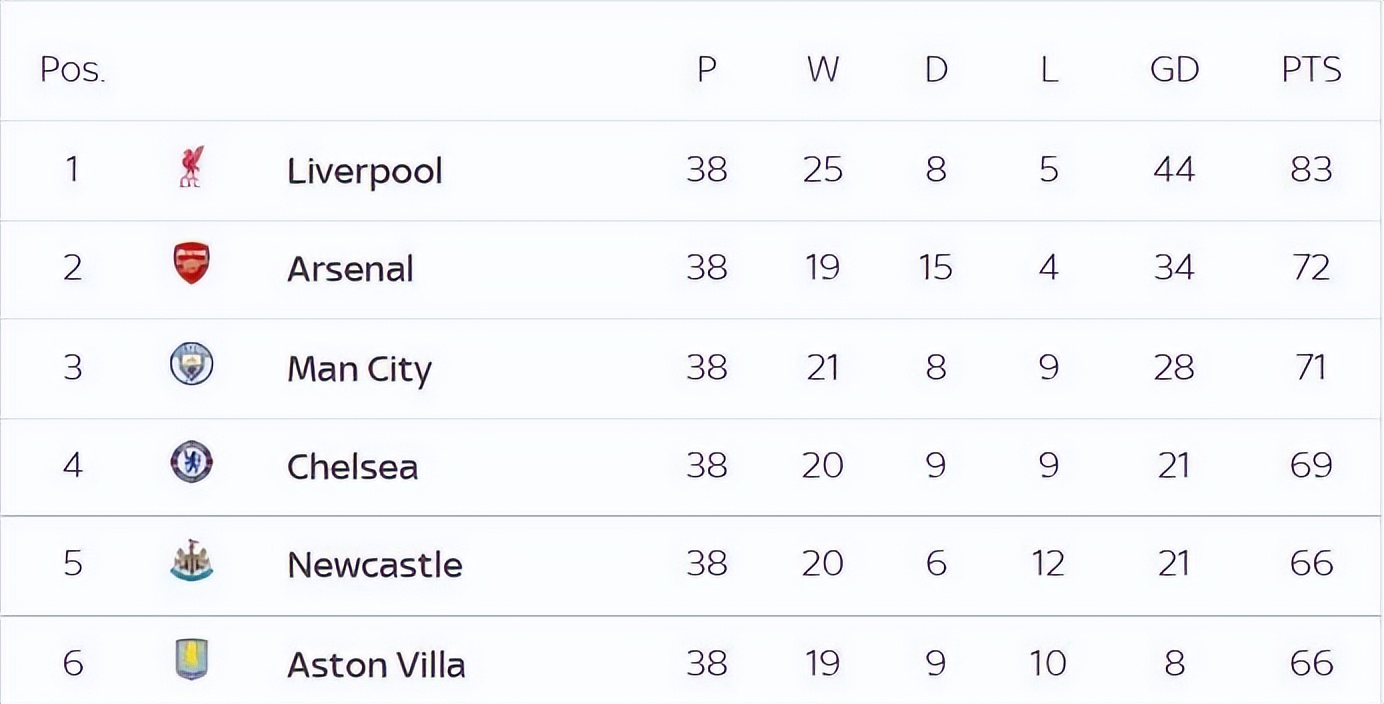
Task: Select the W column header
Action: [822, 70]
